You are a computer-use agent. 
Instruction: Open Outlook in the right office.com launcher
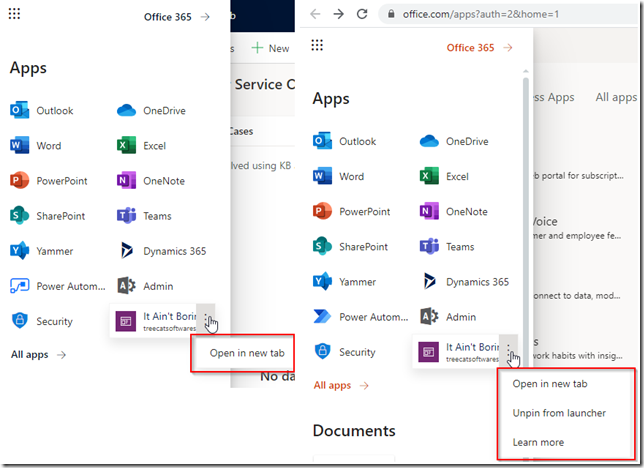click(344, 141)
